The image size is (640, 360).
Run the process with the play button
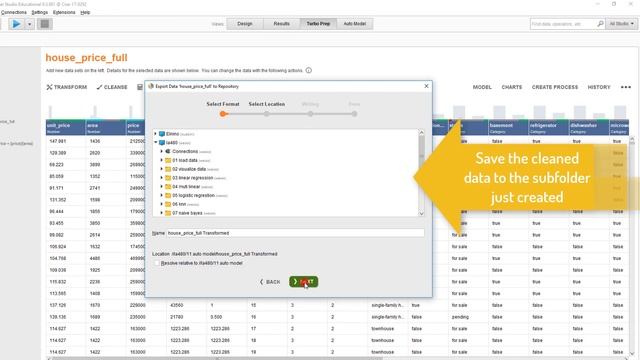coord(16,24)
